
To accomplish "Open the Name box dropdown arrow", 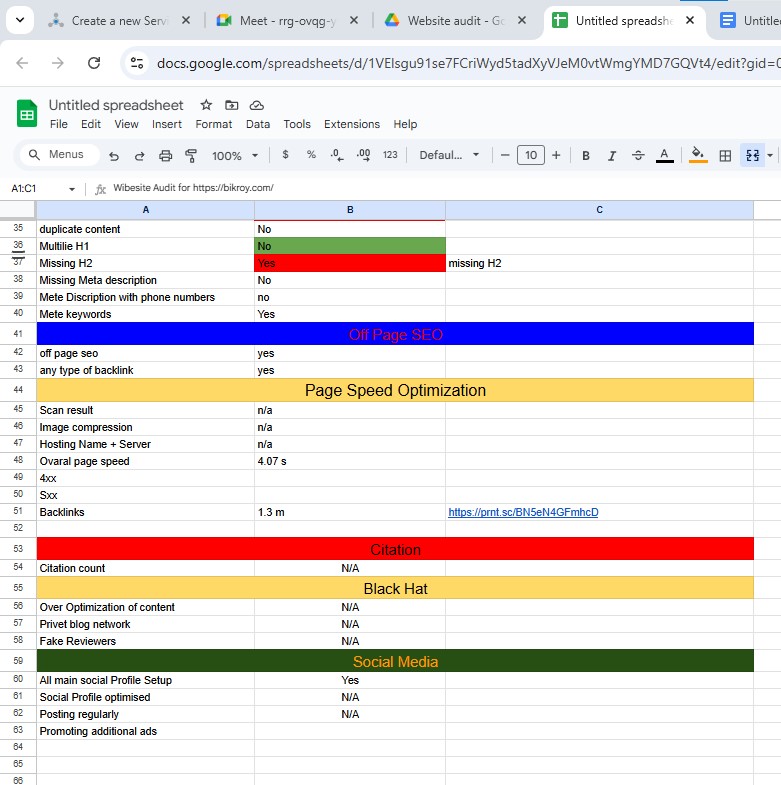I will [72, 189].
